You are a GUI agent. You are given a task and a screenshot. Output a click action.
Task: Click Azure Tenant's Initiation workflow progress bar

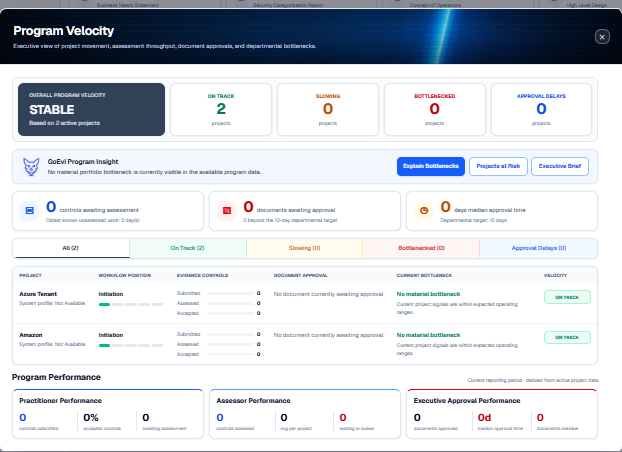click(x=131, y=305)
